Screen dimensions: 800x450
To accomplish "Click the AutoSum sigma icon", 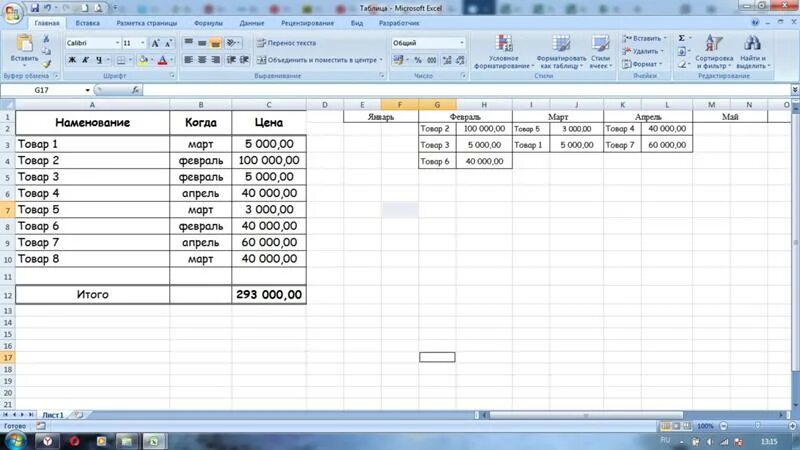I will click(682, 38).
